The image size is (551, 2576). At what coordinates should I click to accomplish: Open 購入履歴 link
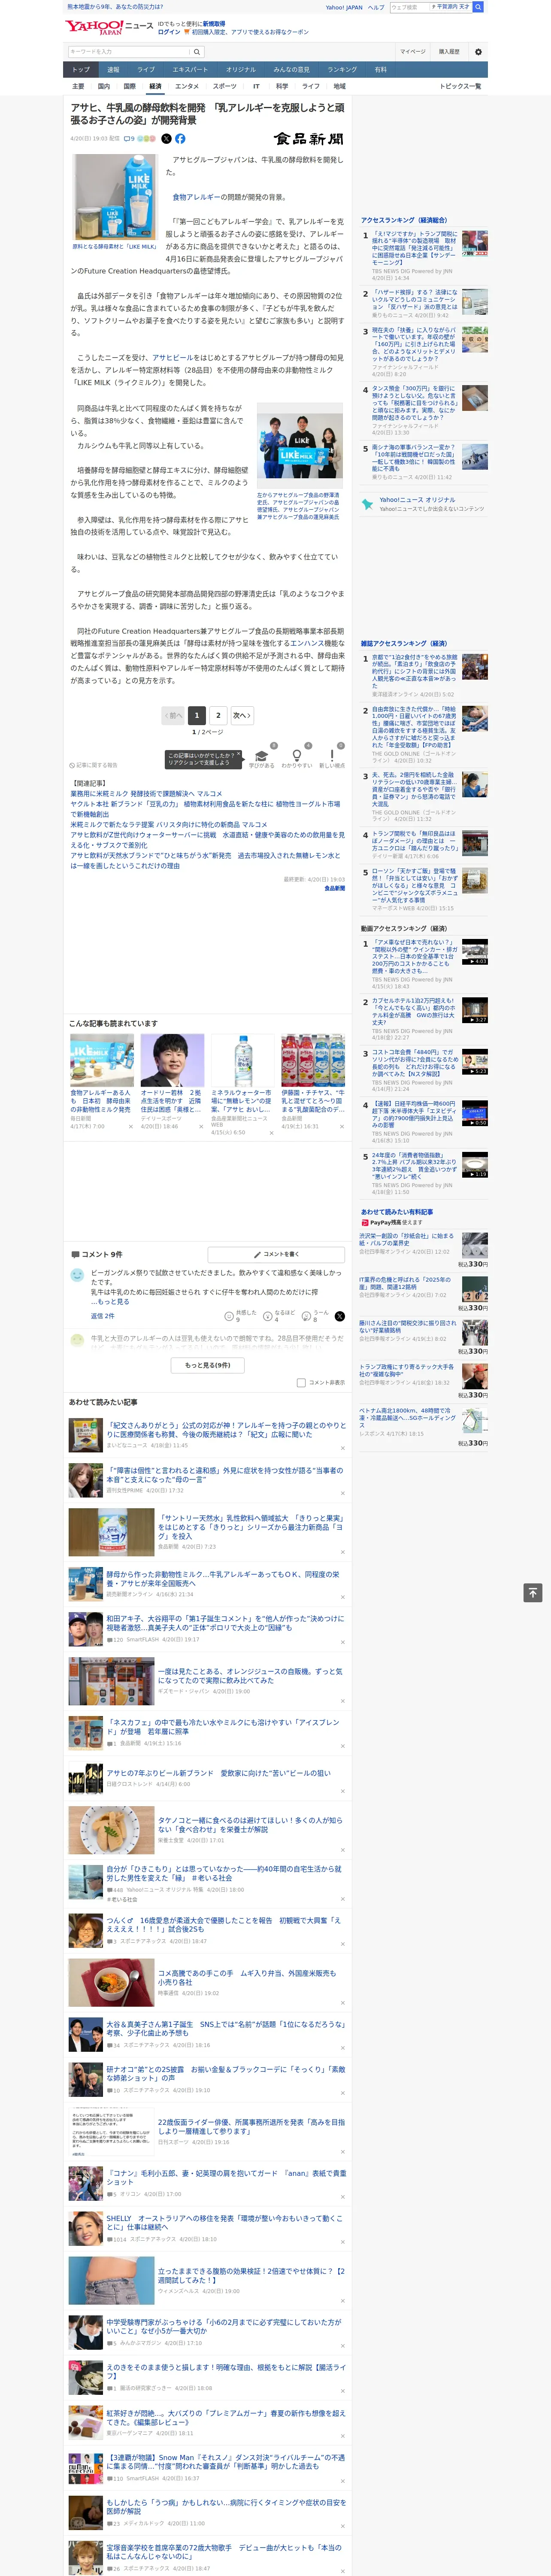[449, 52]
